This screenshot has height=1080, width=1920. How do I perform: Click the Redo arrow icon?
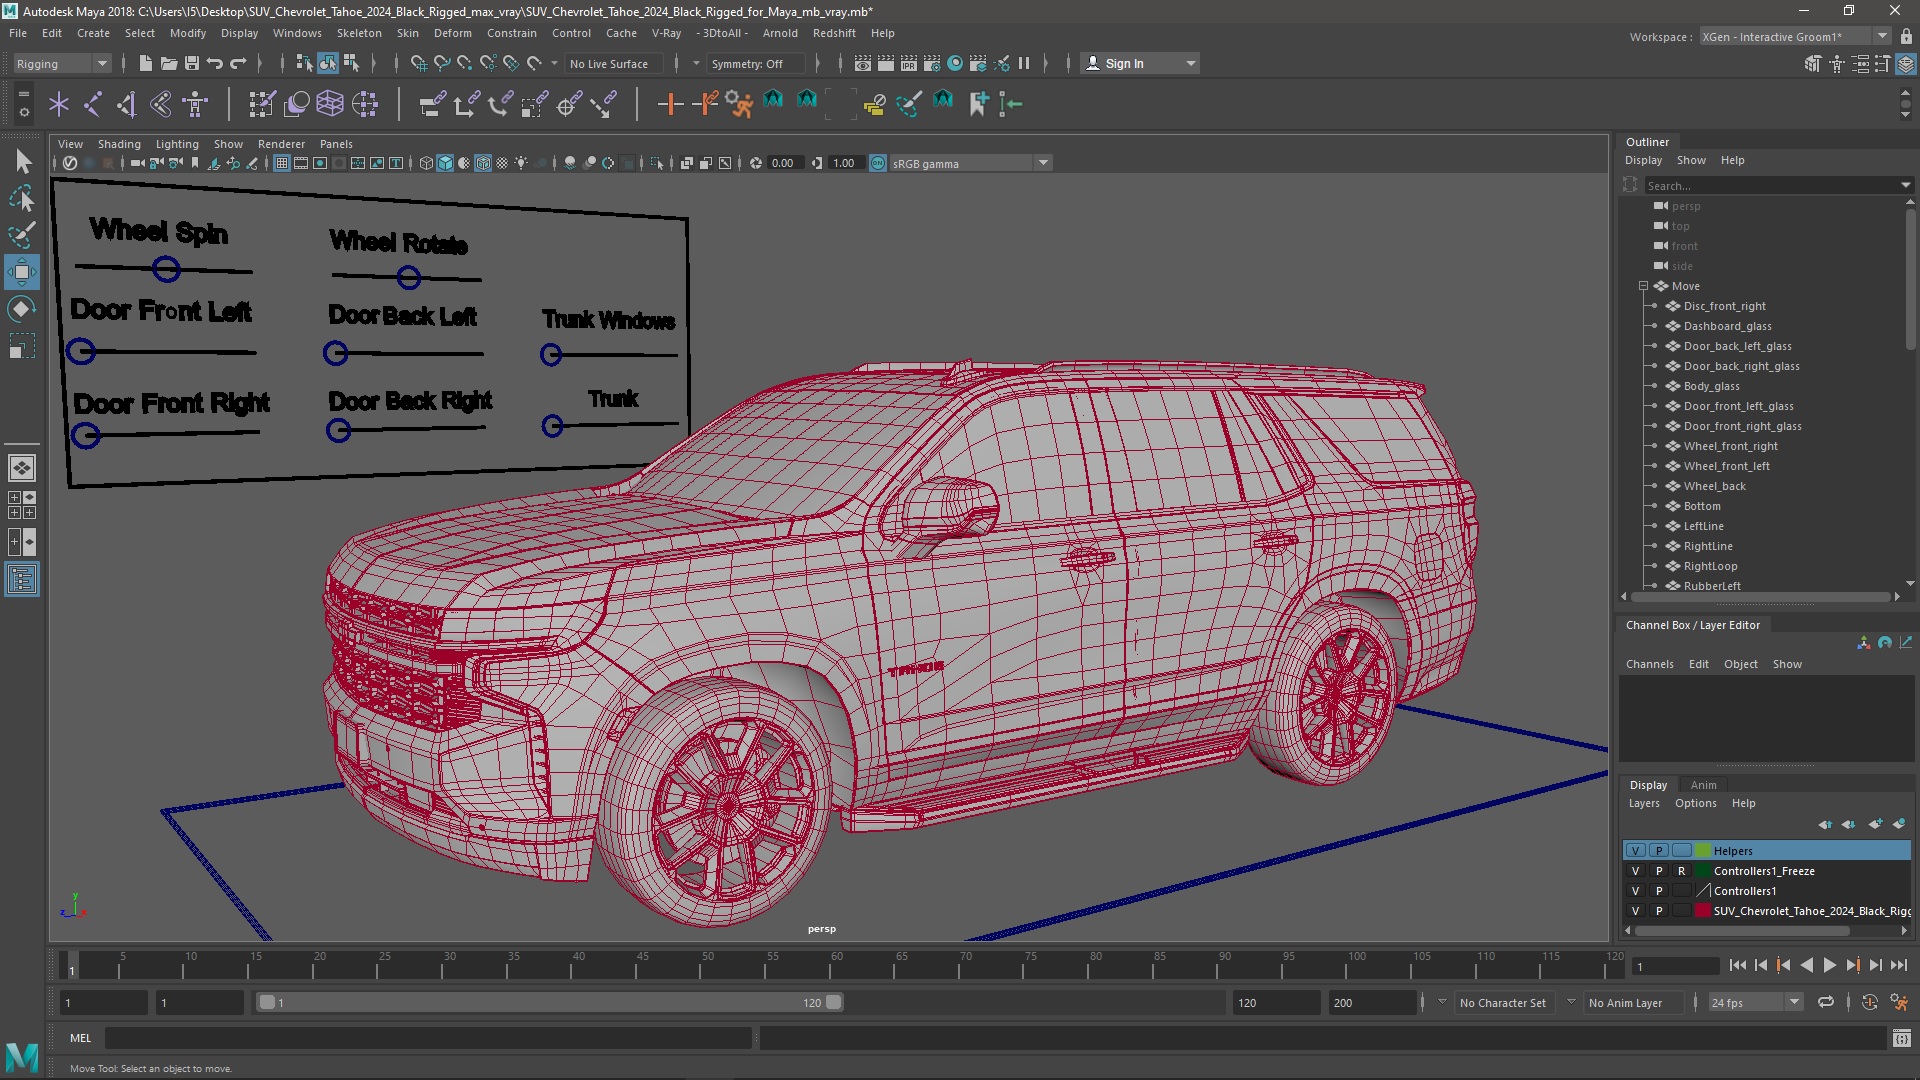click(238, 63)
